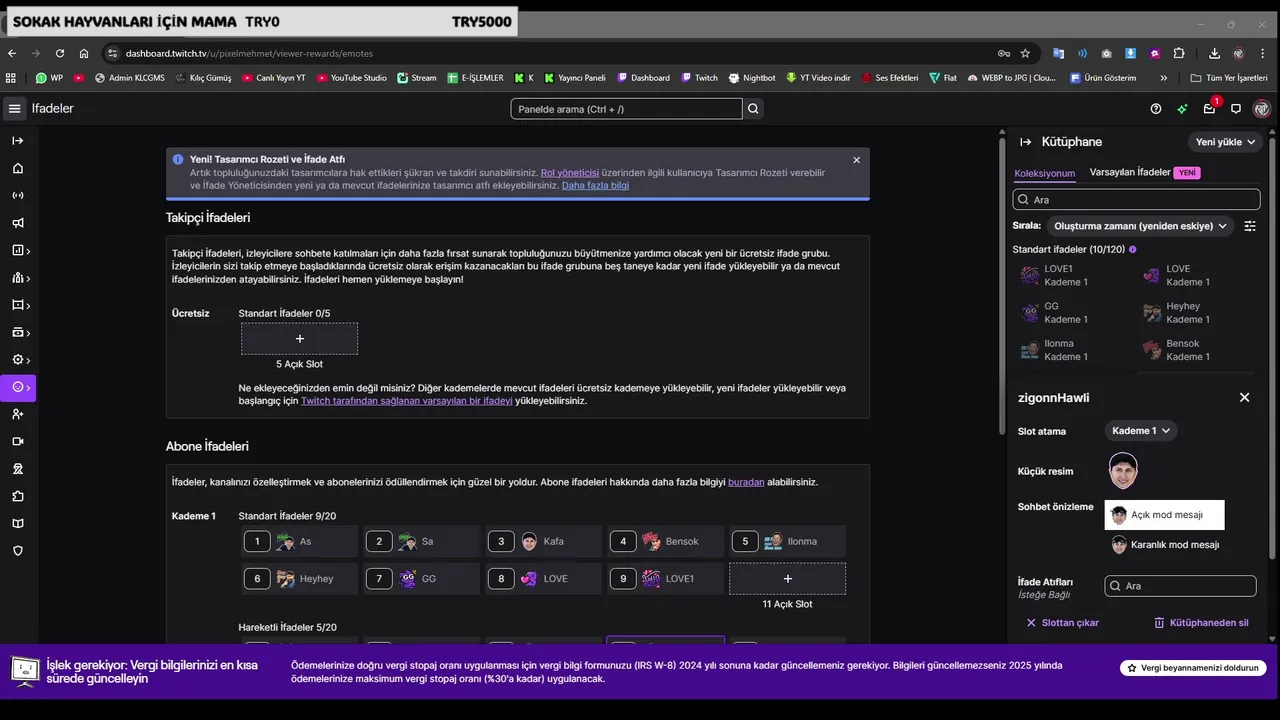
Task: Open Stream Manager via the broadcast icon
Action: 18,195
